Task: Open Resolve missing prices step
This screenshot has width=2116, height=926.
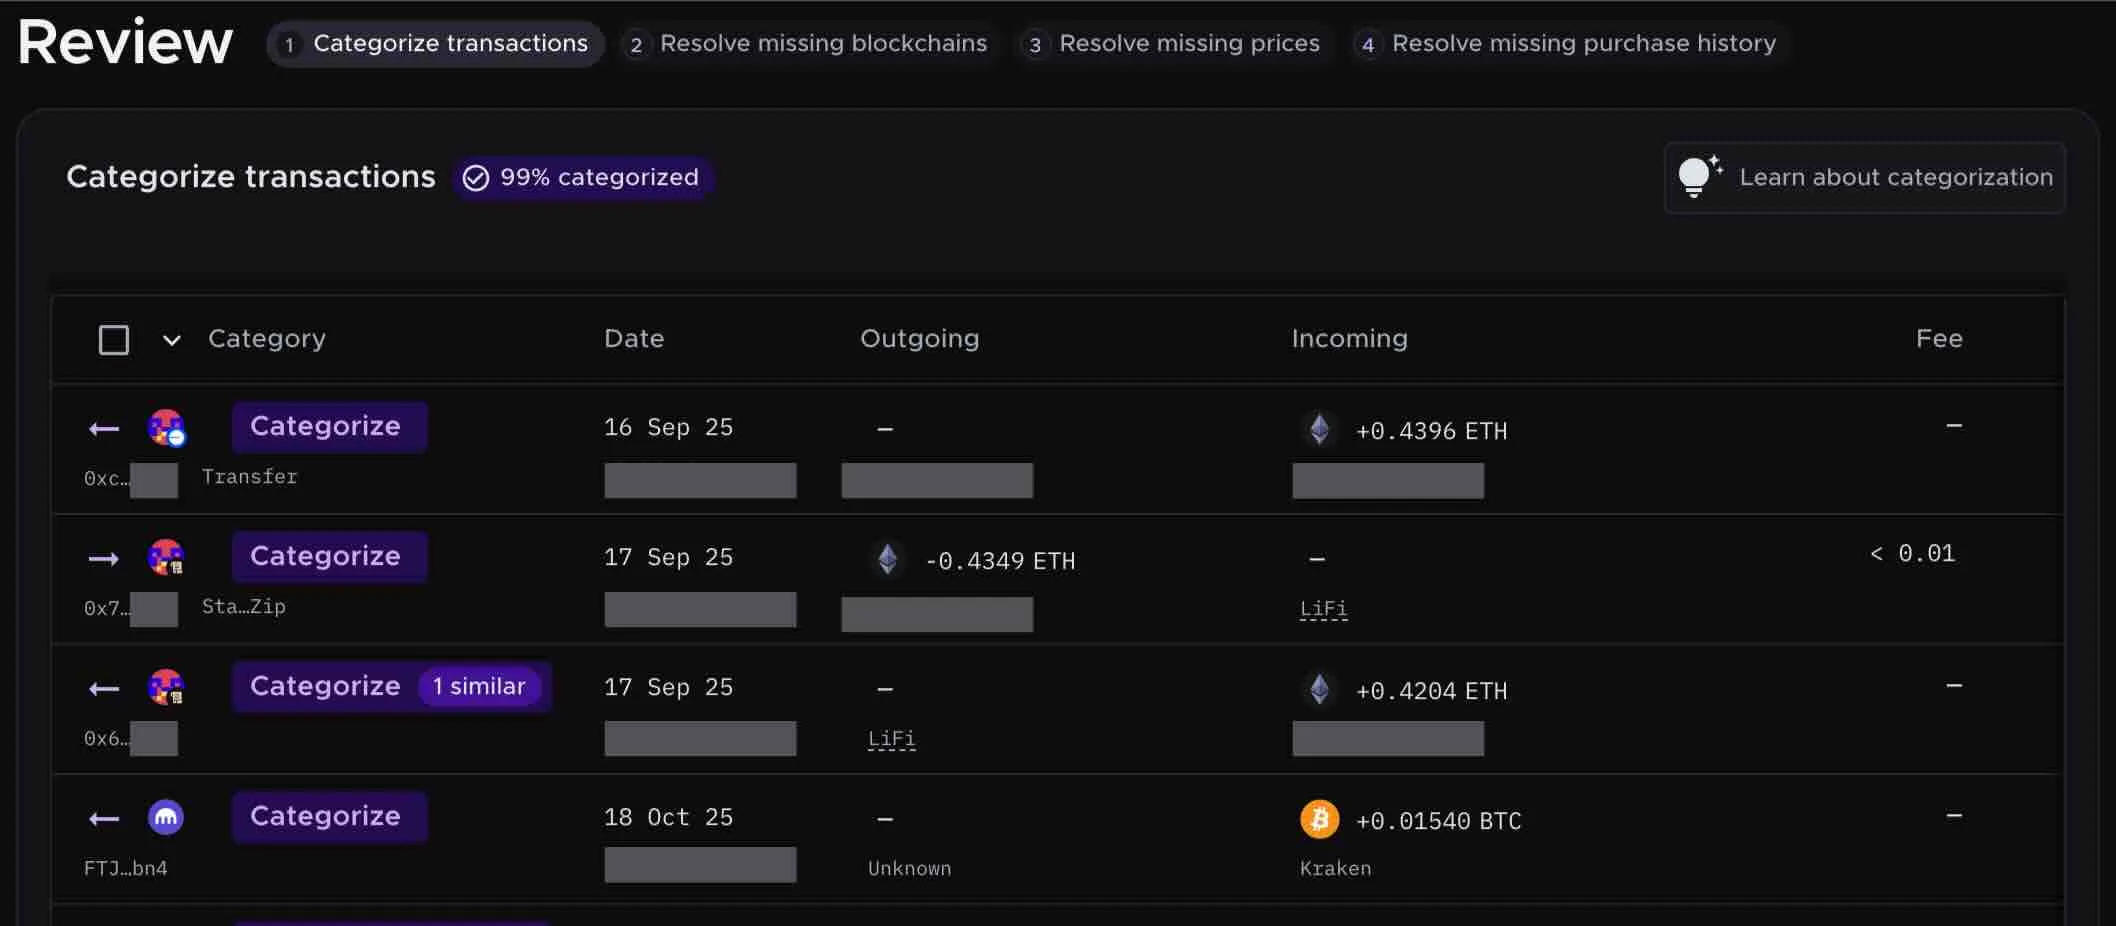Action: tap(1176, 44)
